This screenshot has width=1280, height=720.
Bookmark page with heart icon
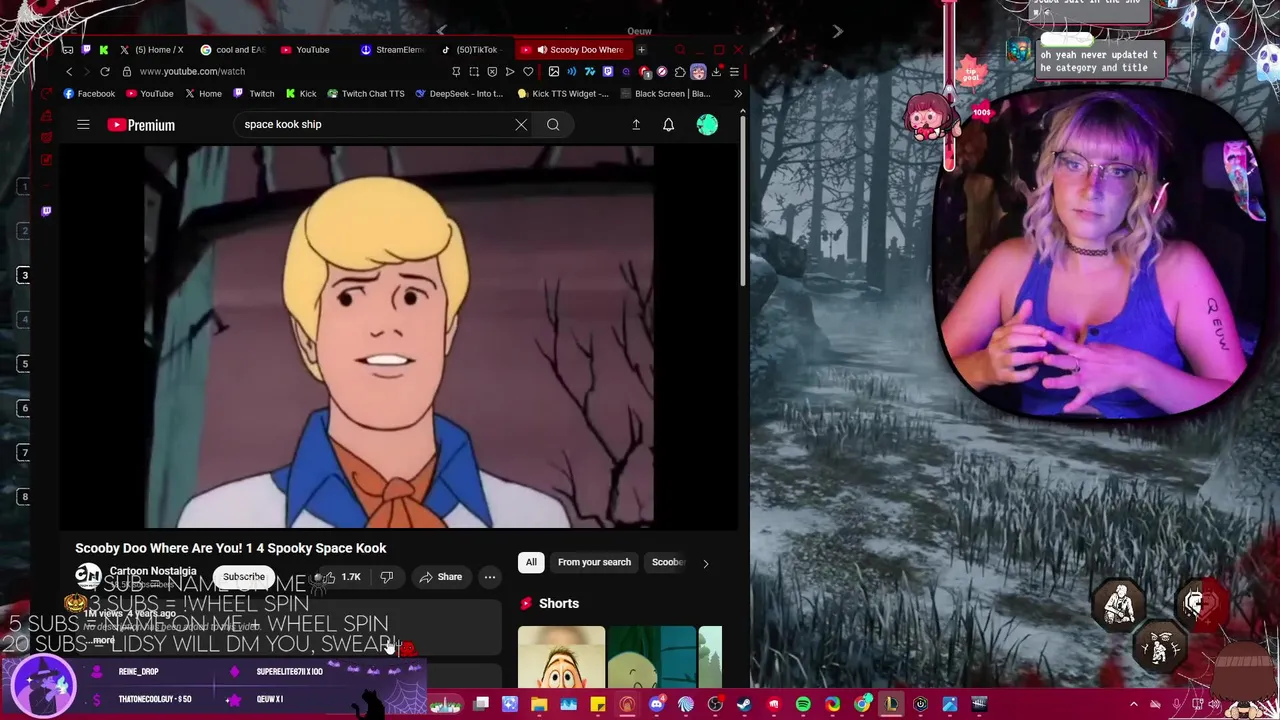(x=528, y=72)
